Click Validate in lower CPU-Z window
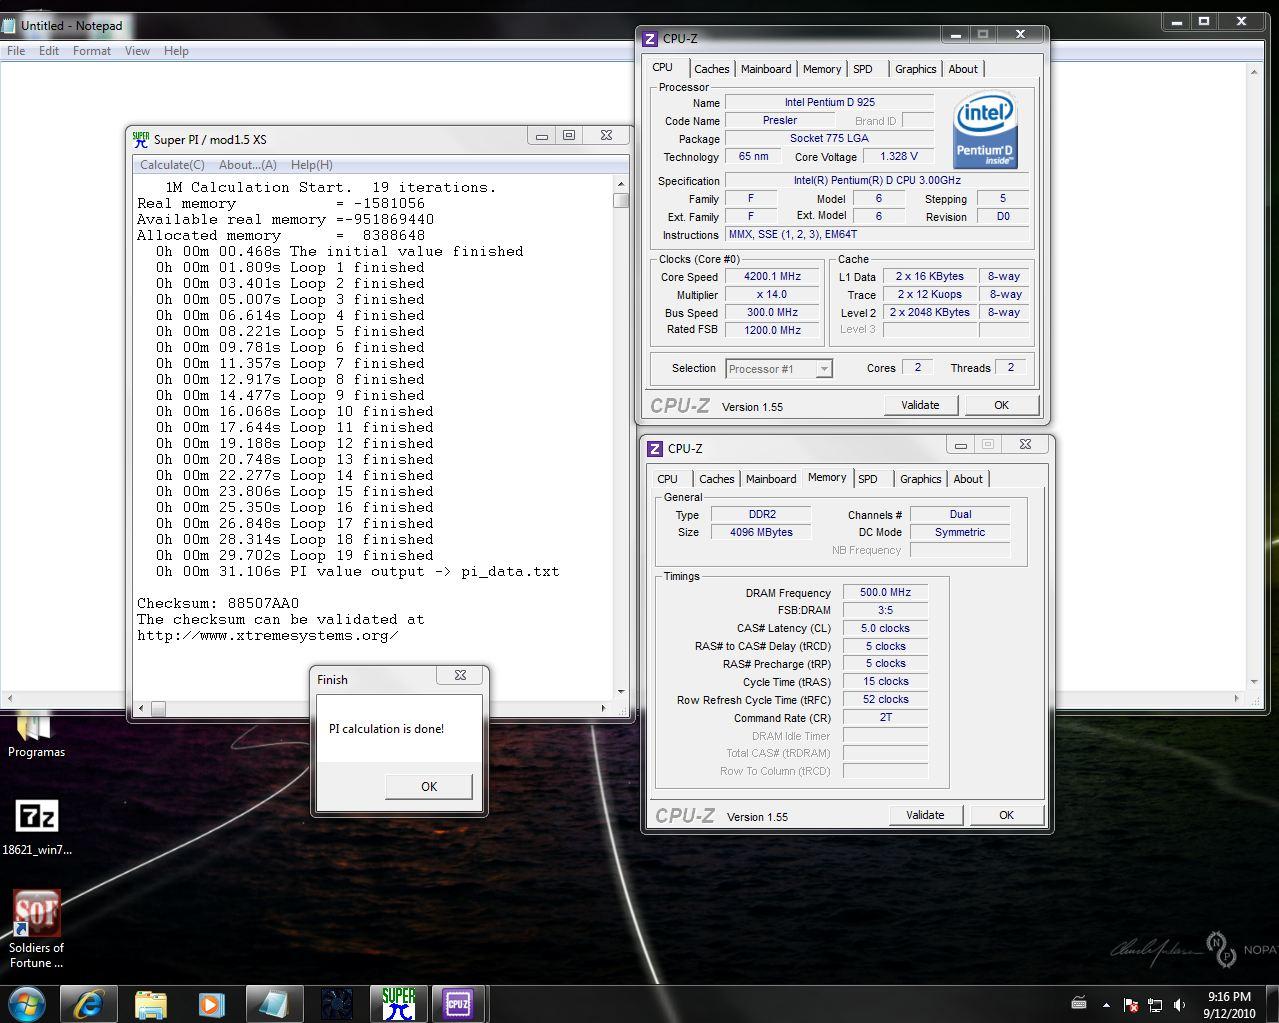Viewport: 1279px width, 1023px height. point(925,815)
